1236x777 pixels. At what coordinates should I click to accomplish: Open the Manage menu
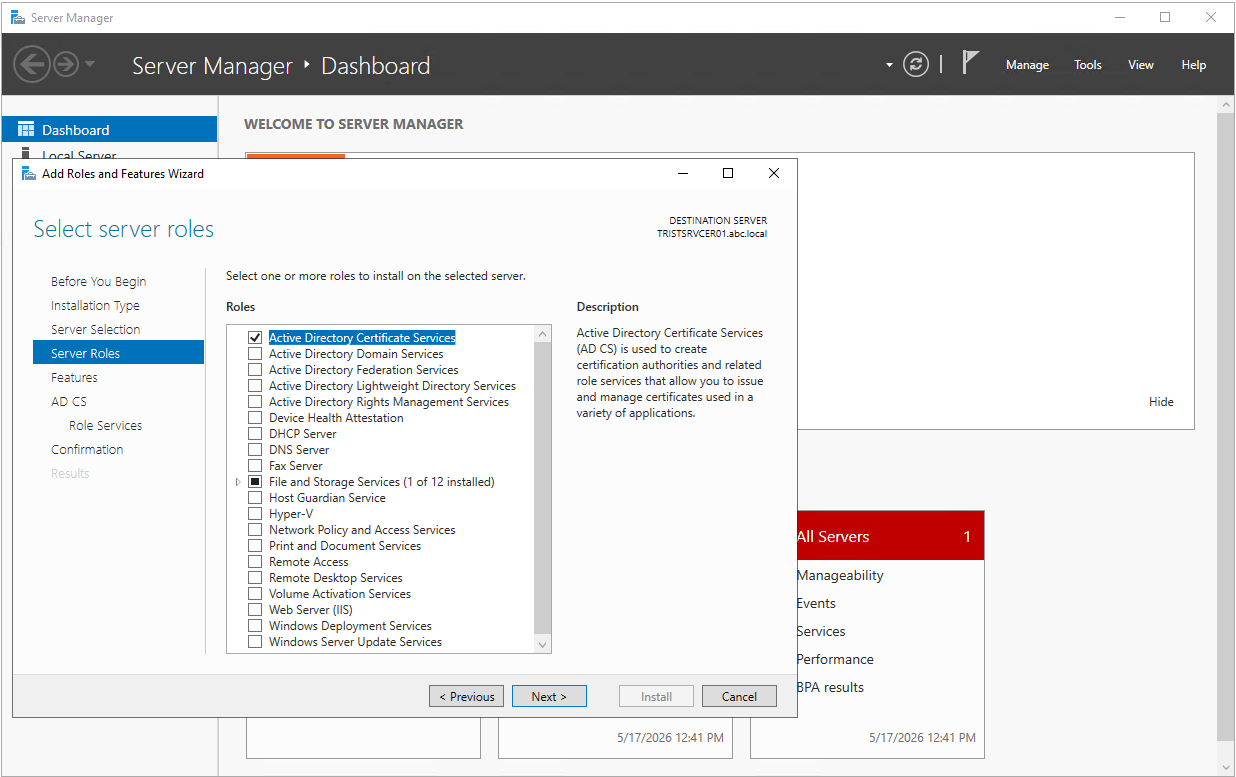(x=1027, y=65)
